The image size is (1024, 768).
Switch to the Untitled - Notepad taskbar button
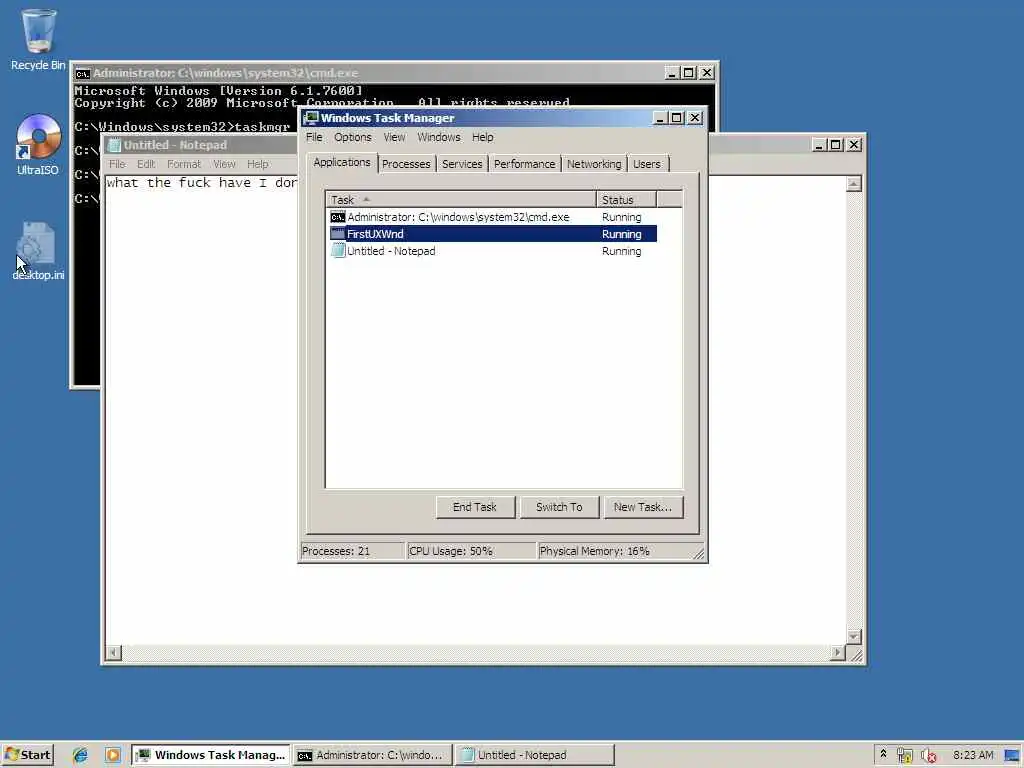click(534, 755)
